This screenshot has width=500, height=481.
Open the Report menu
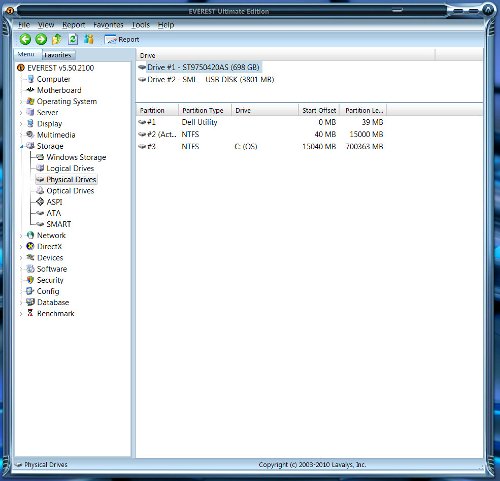point(74,25)
